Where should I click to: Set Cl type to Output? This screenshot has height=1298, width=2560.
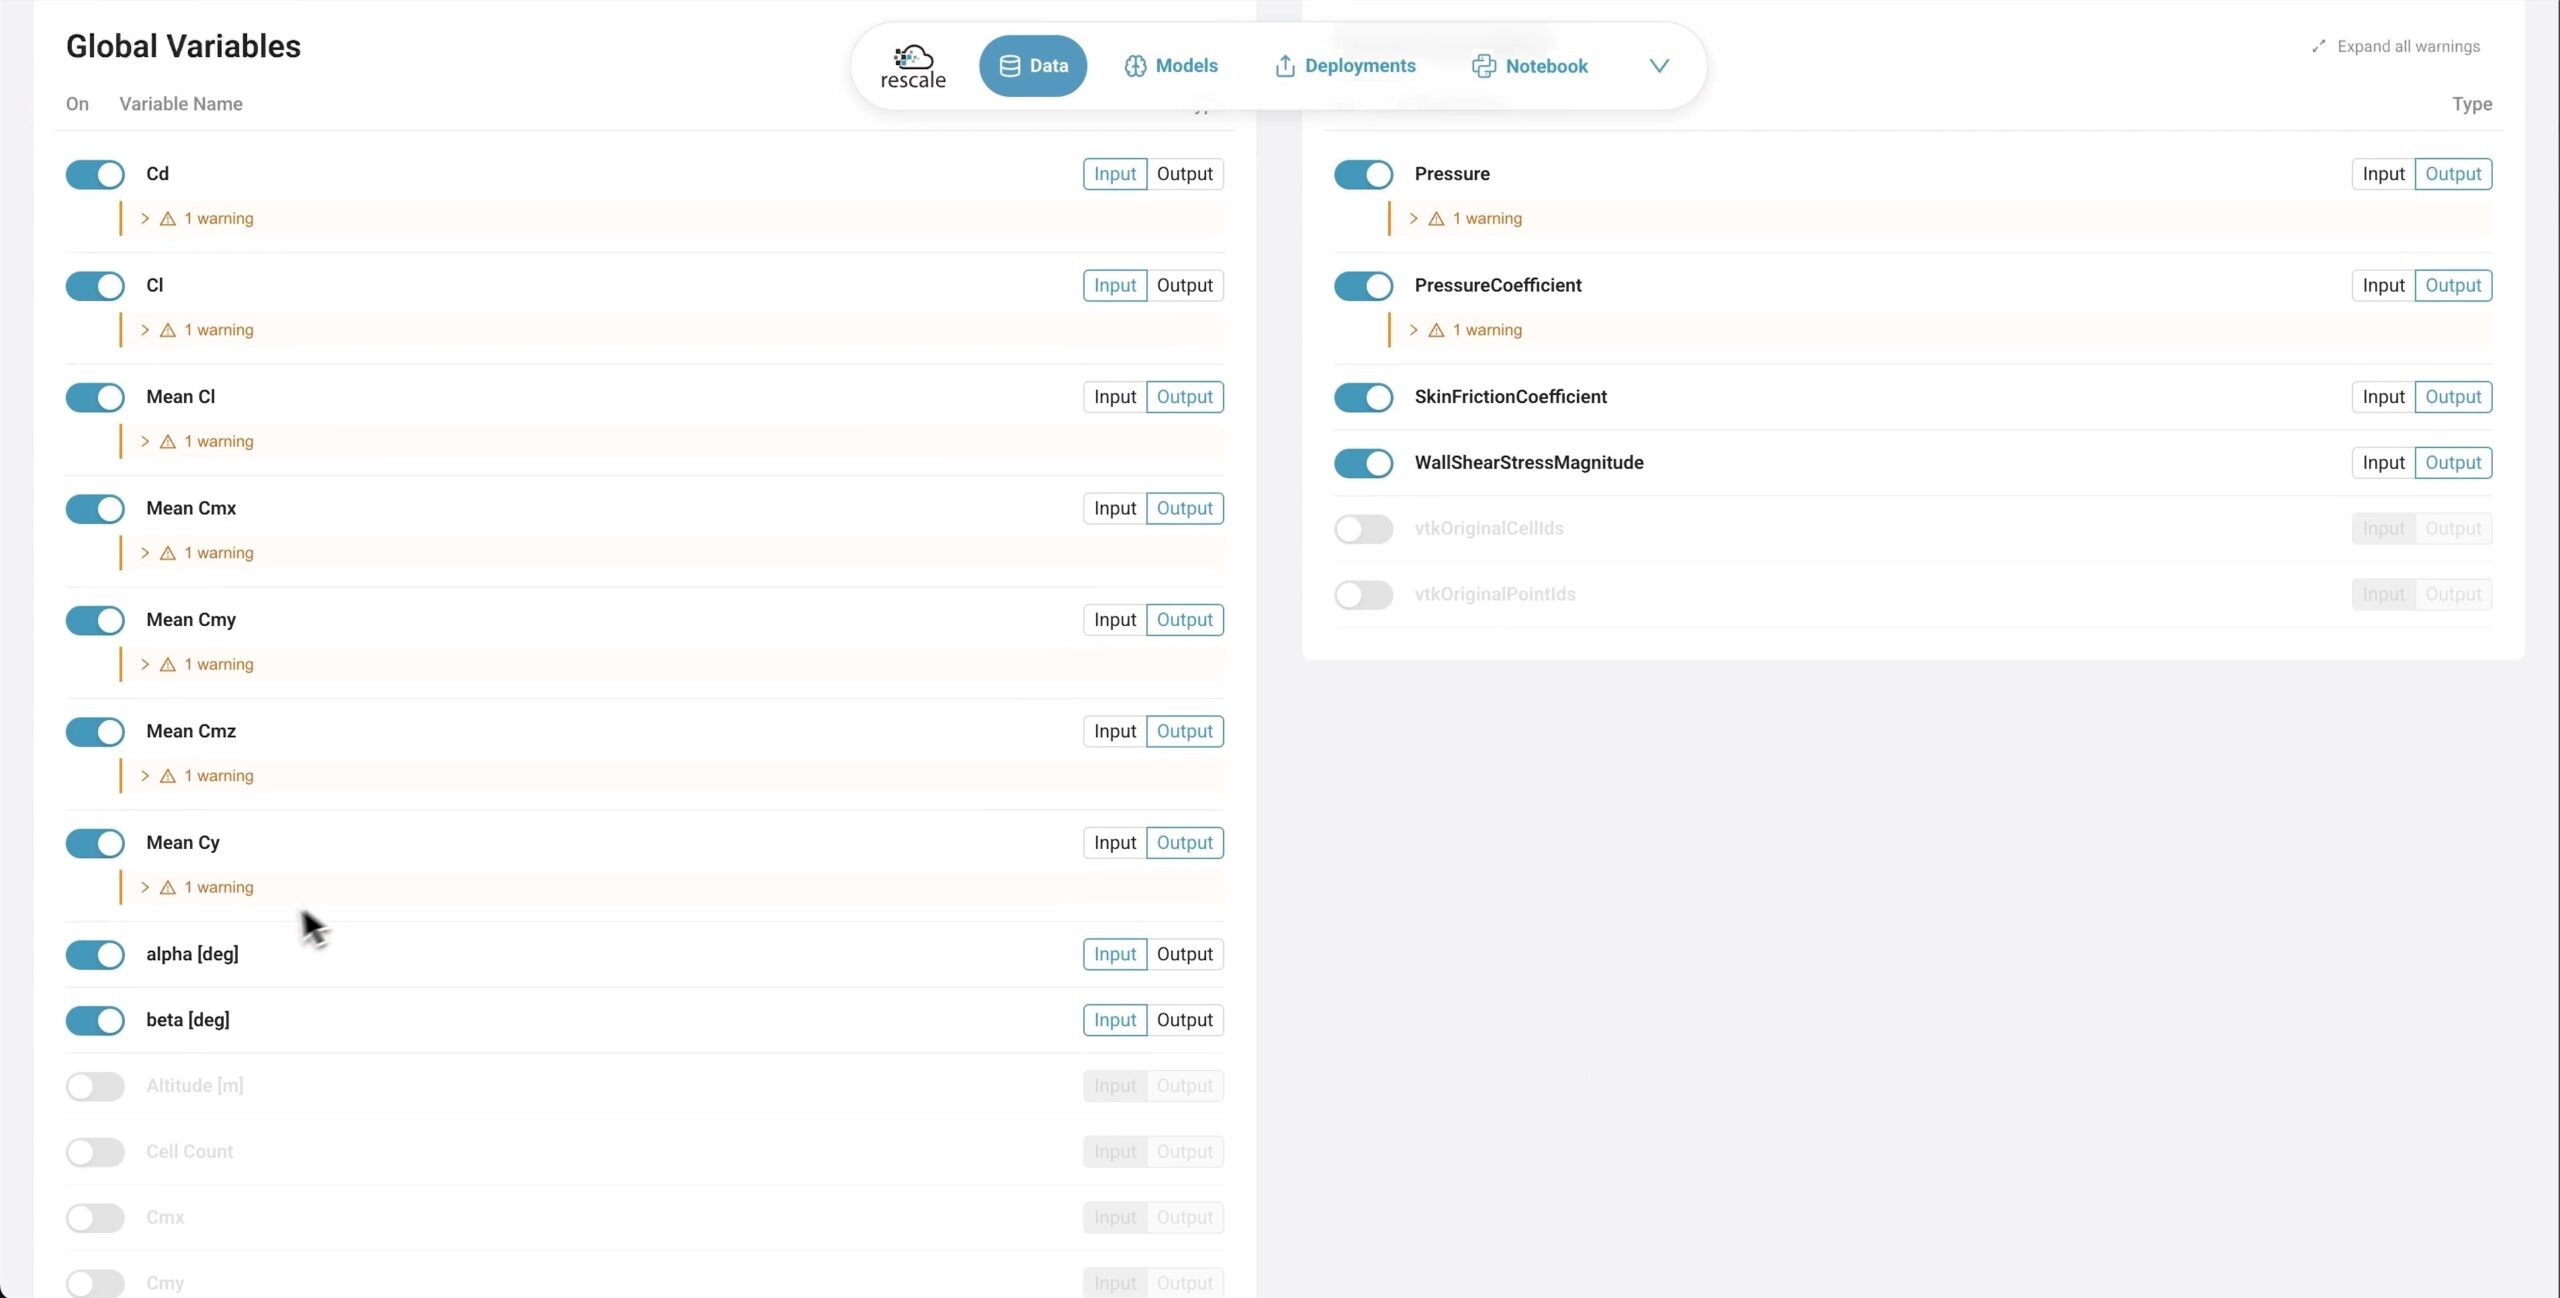tap(1185, 286)
